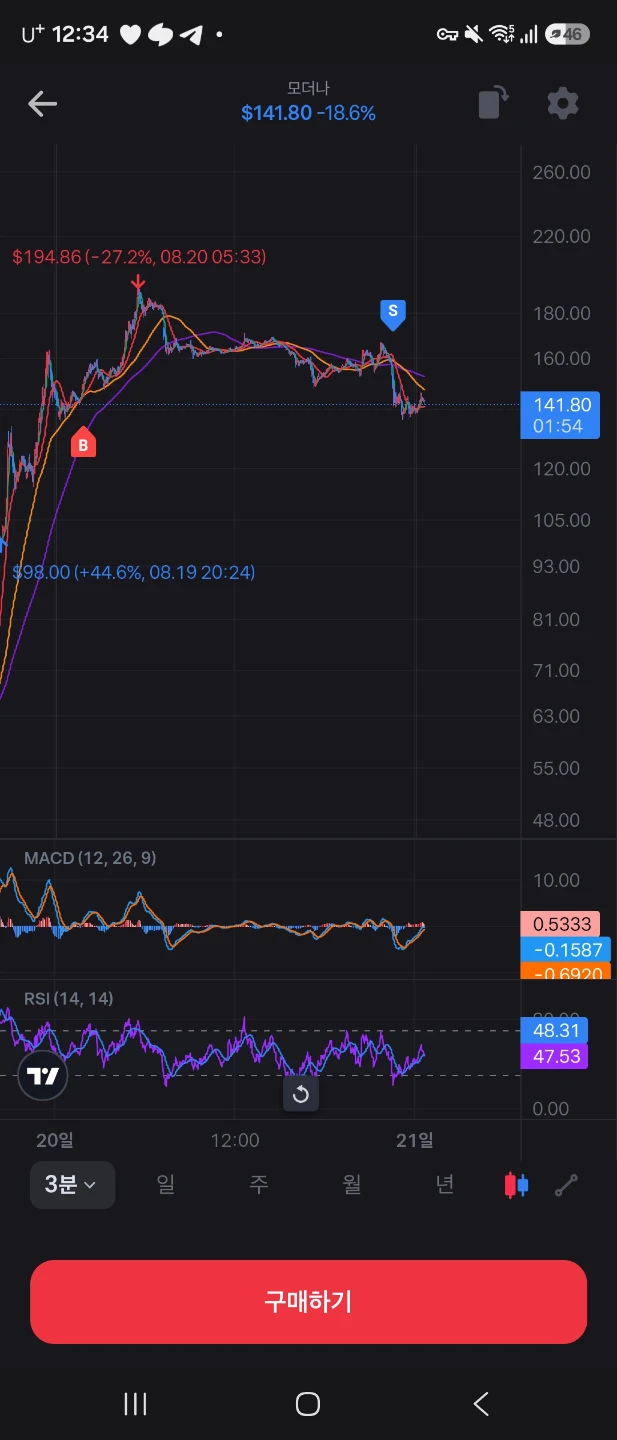Tap the MACD (12, 26, 9) label
617x1440 pixels.
pos(90,858)
